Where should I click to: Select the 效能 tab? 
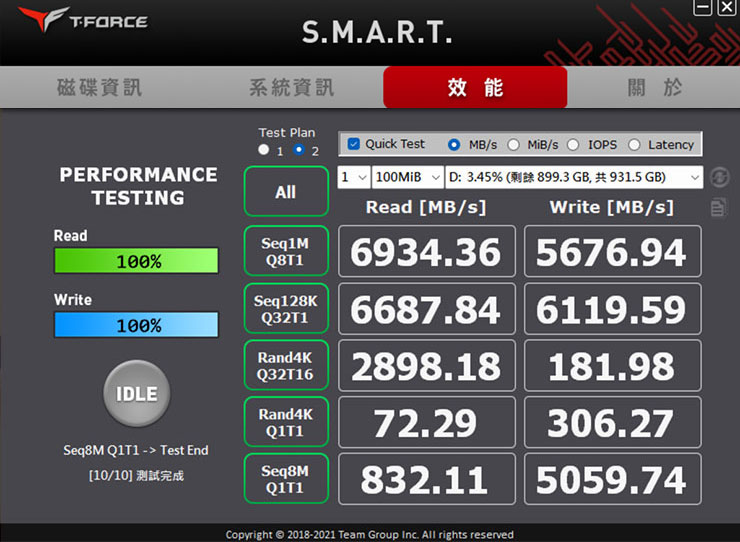pyautogui.click(x=475, y=87)
